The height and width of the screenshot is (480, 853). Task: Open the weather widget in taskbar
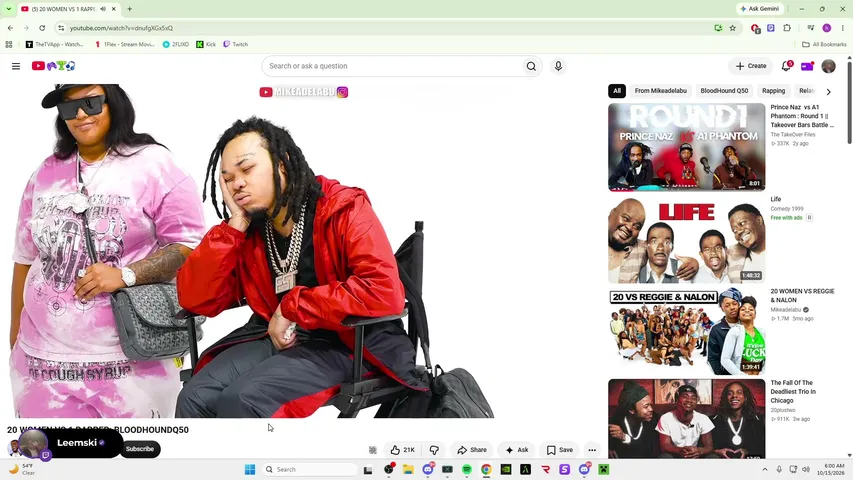(x=21, y=469)
